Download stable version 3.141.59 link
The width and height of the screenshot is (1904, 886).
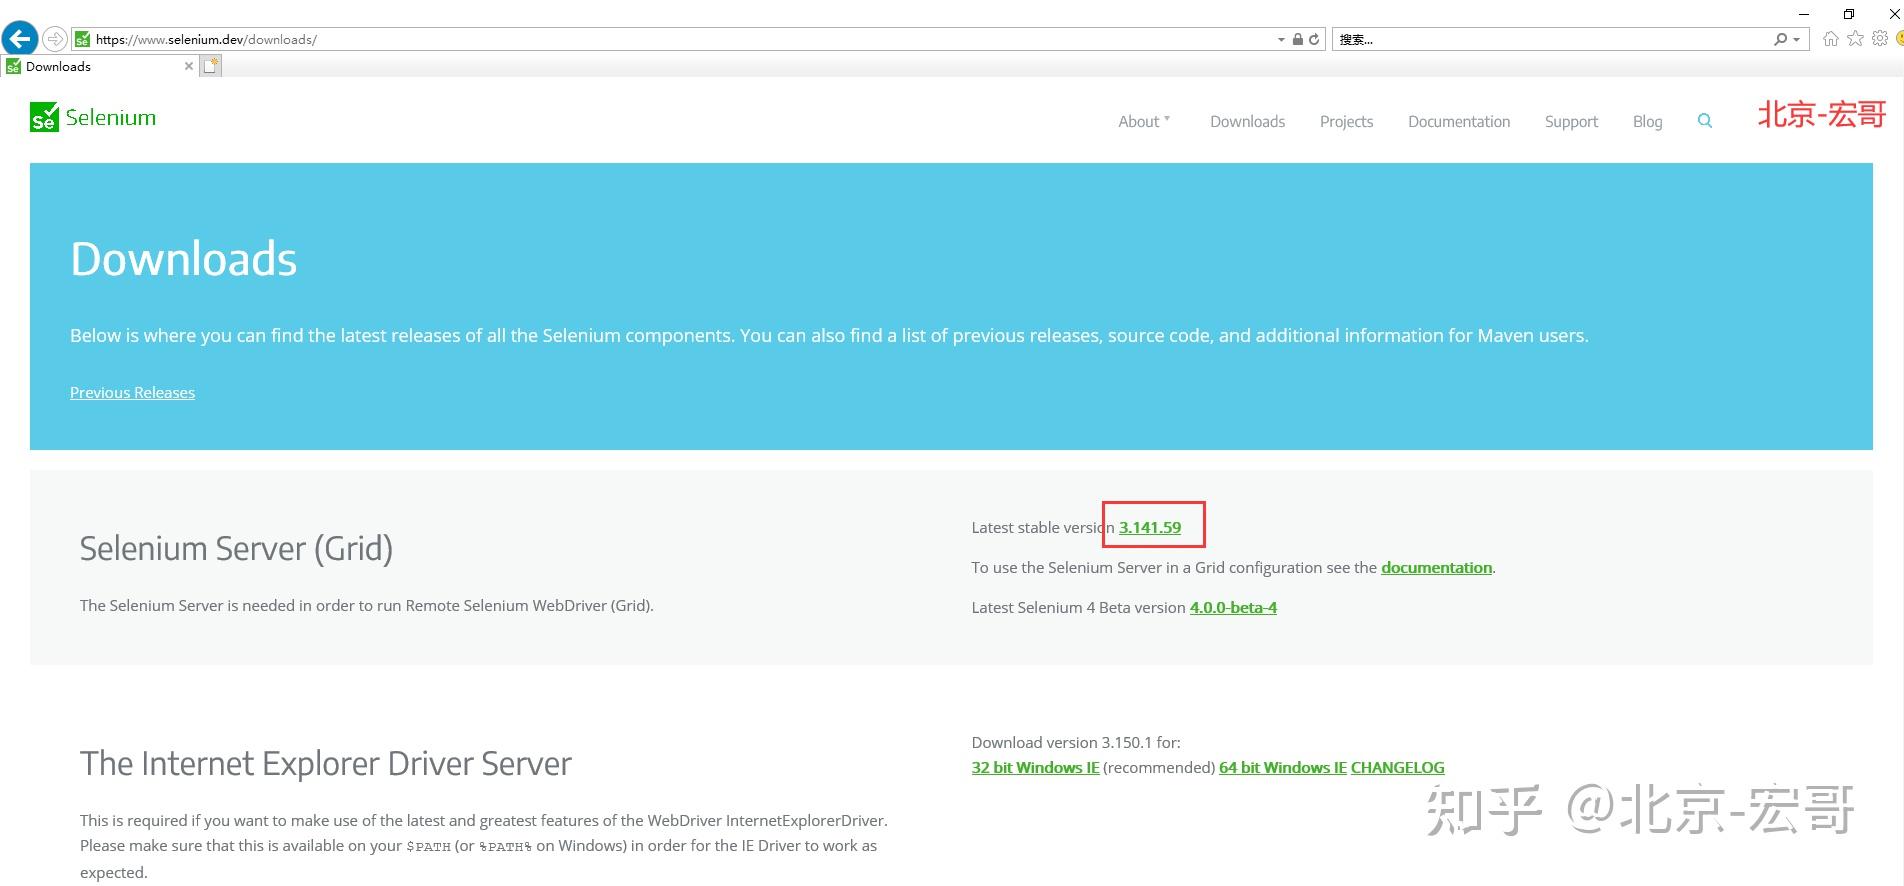pos(1150,527)
